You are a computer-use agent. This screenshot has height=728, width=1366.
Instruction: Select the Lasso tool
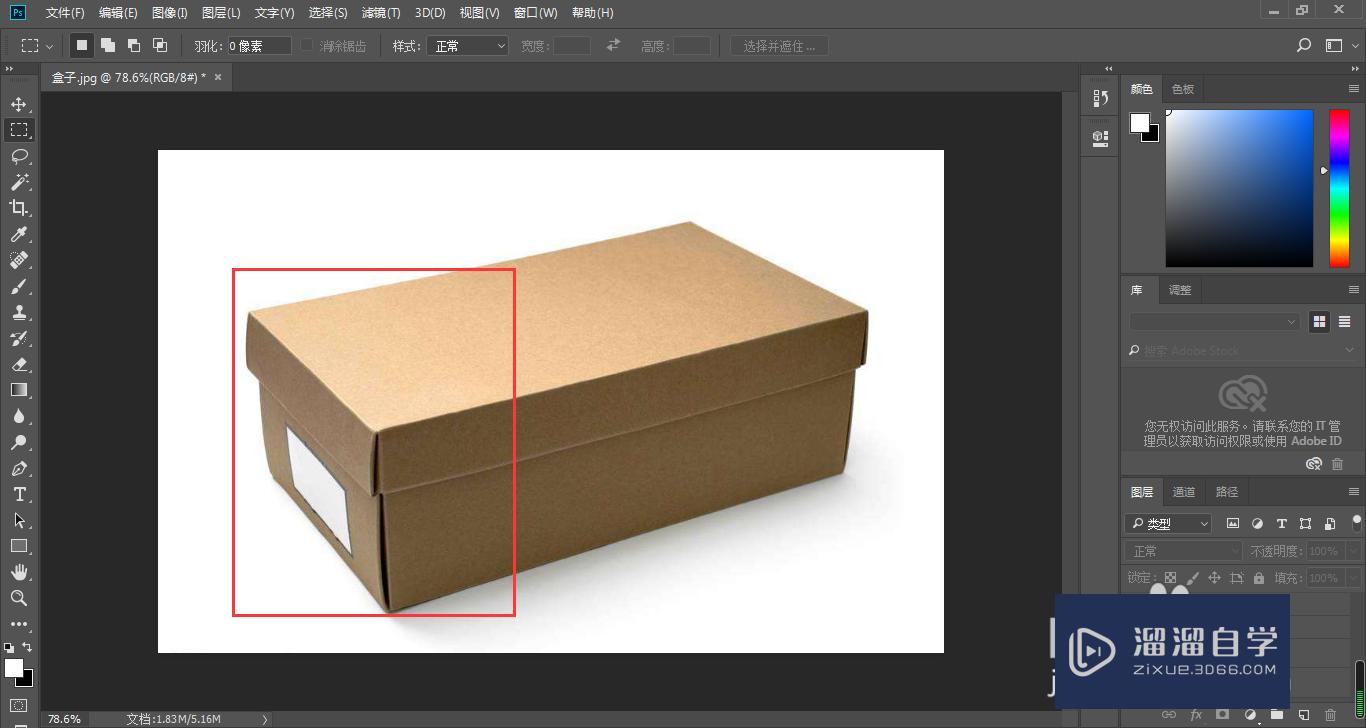point(19,156)
